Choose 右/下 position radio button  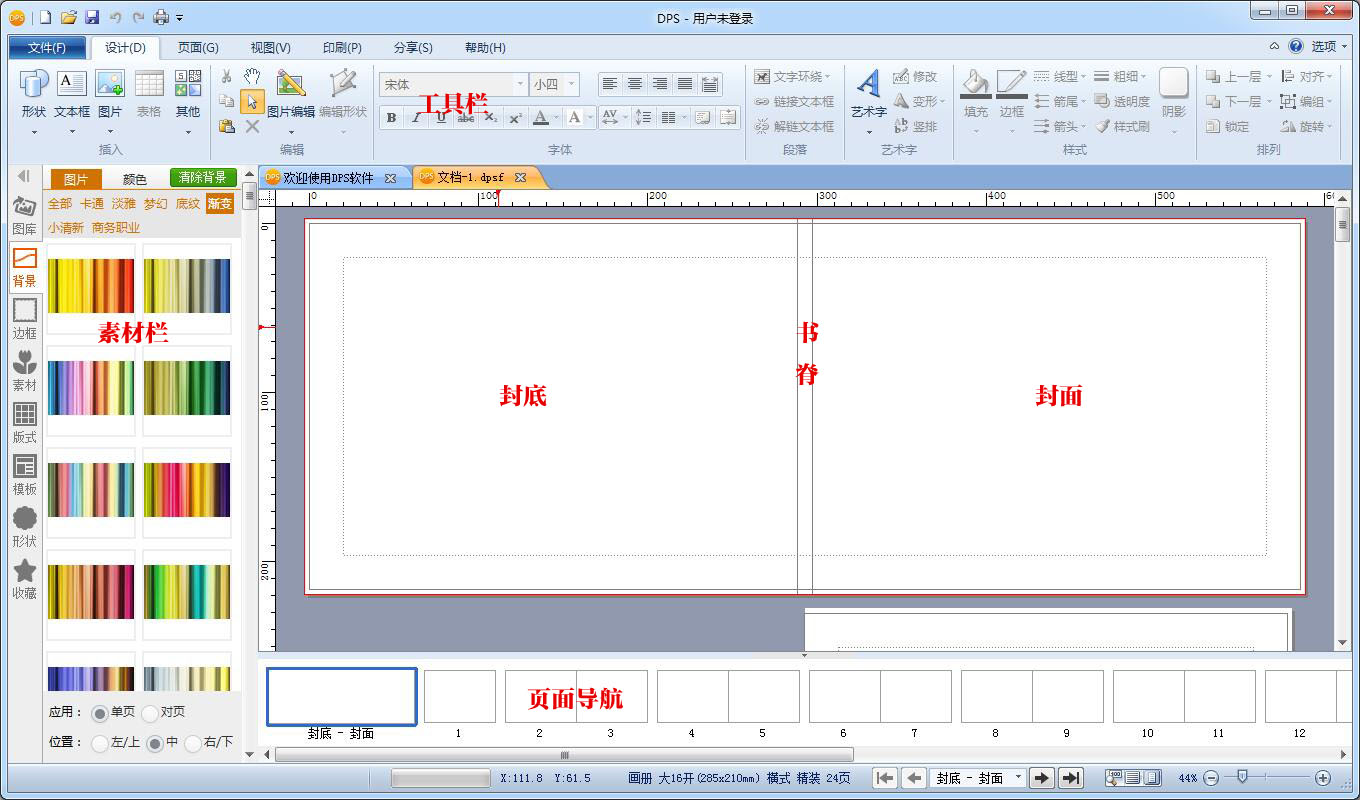coord(209,743)
